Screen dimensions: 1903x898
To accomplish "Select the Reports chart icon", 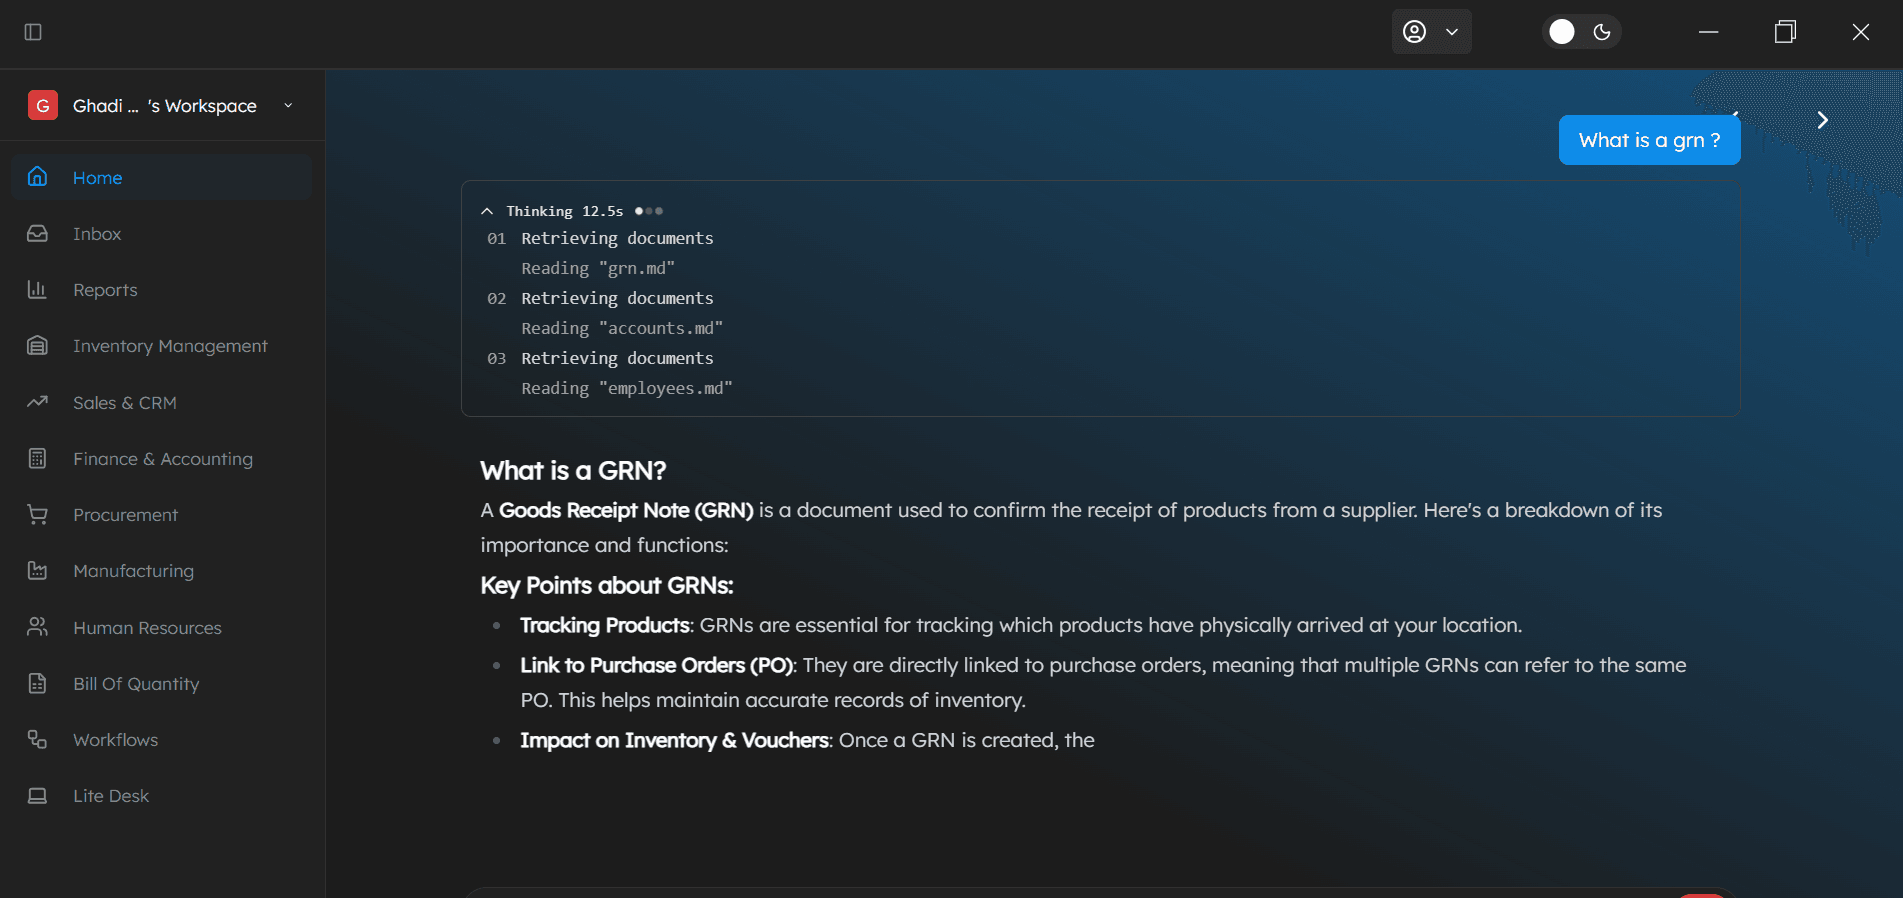I will click(x=37, y=289).
